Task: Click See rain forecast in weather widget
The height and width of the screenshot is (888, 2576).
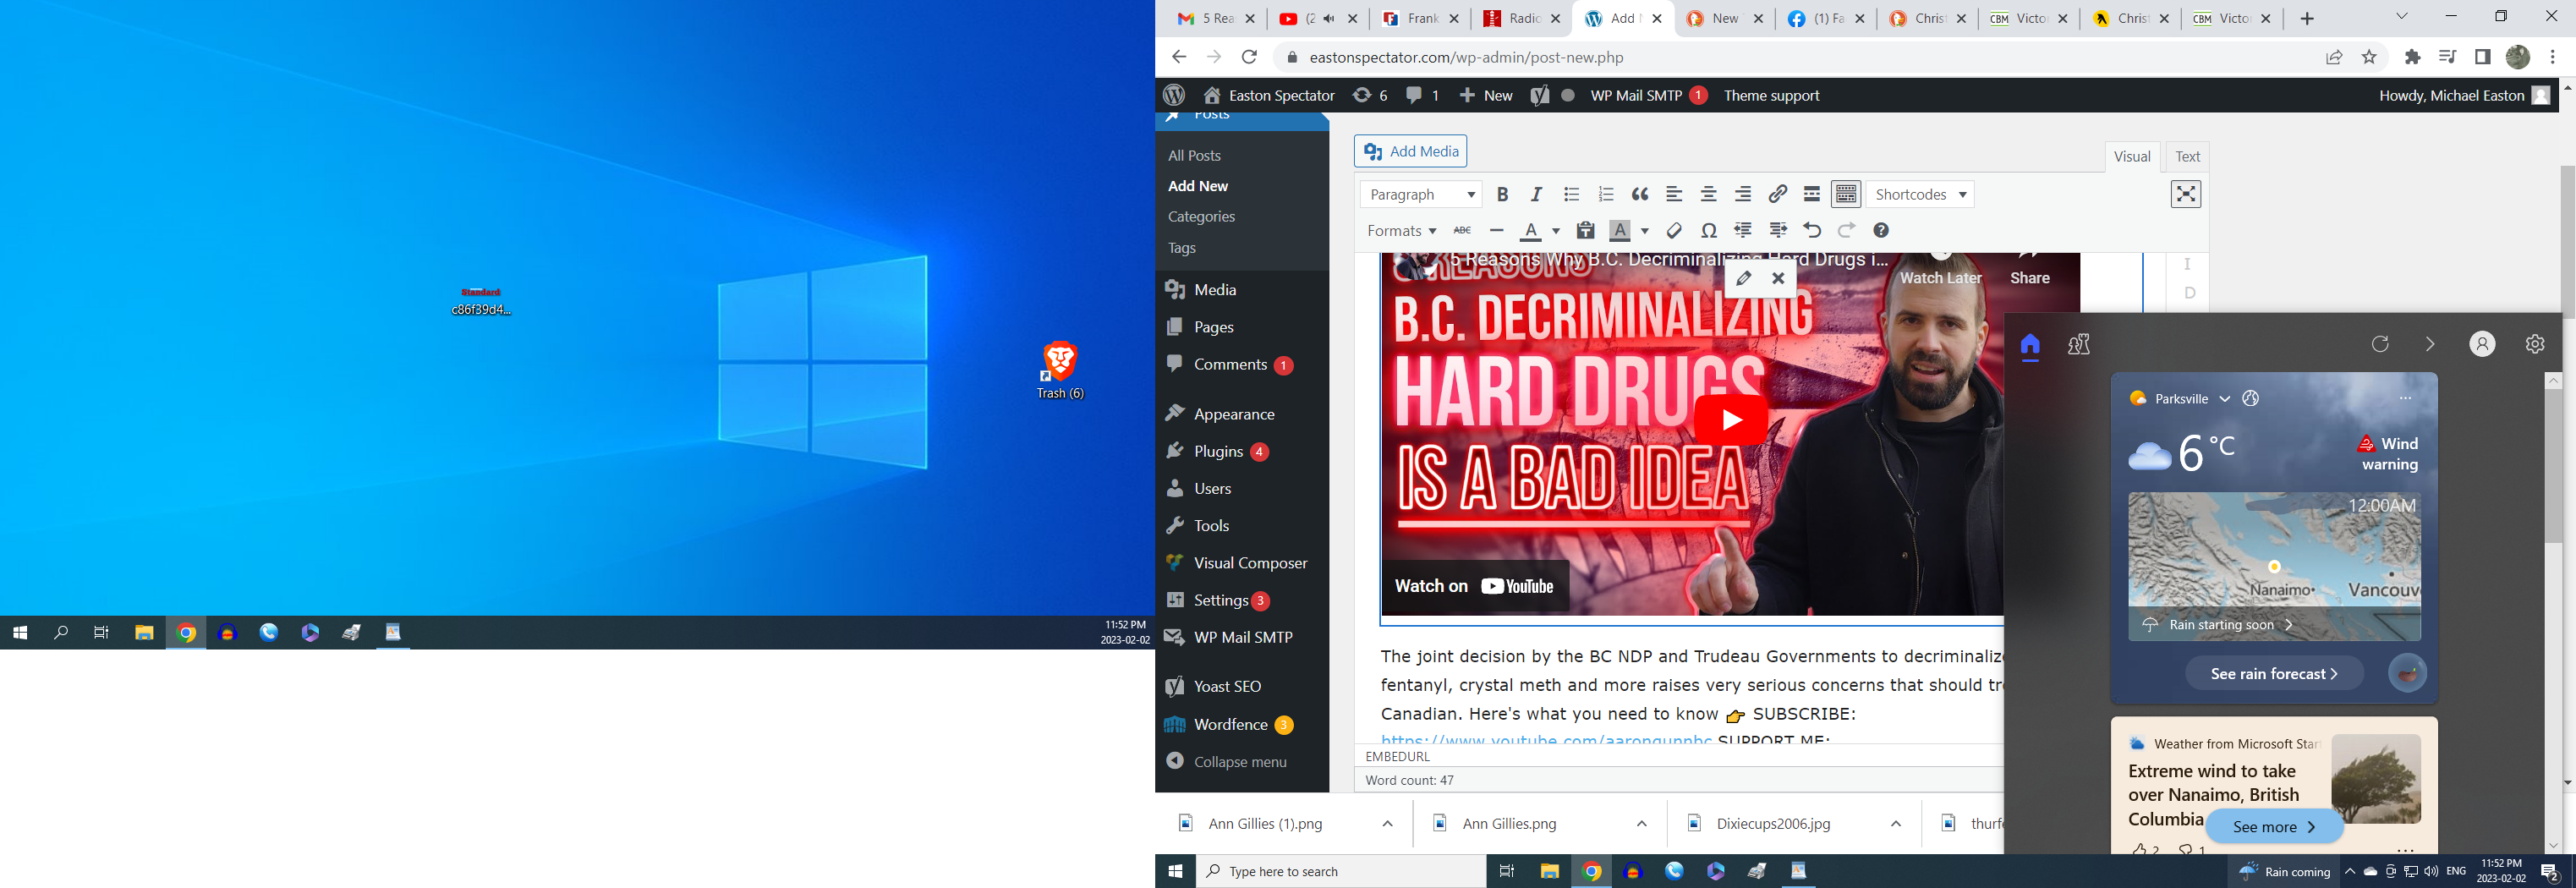Action: [2273, 674]
